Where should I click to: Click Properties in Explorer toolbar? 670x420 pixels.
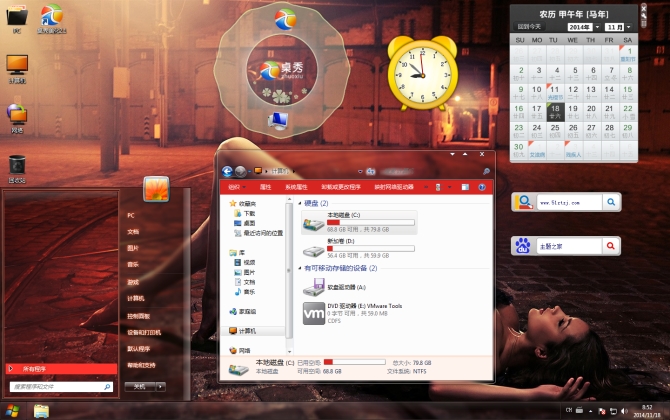point(265,187)
